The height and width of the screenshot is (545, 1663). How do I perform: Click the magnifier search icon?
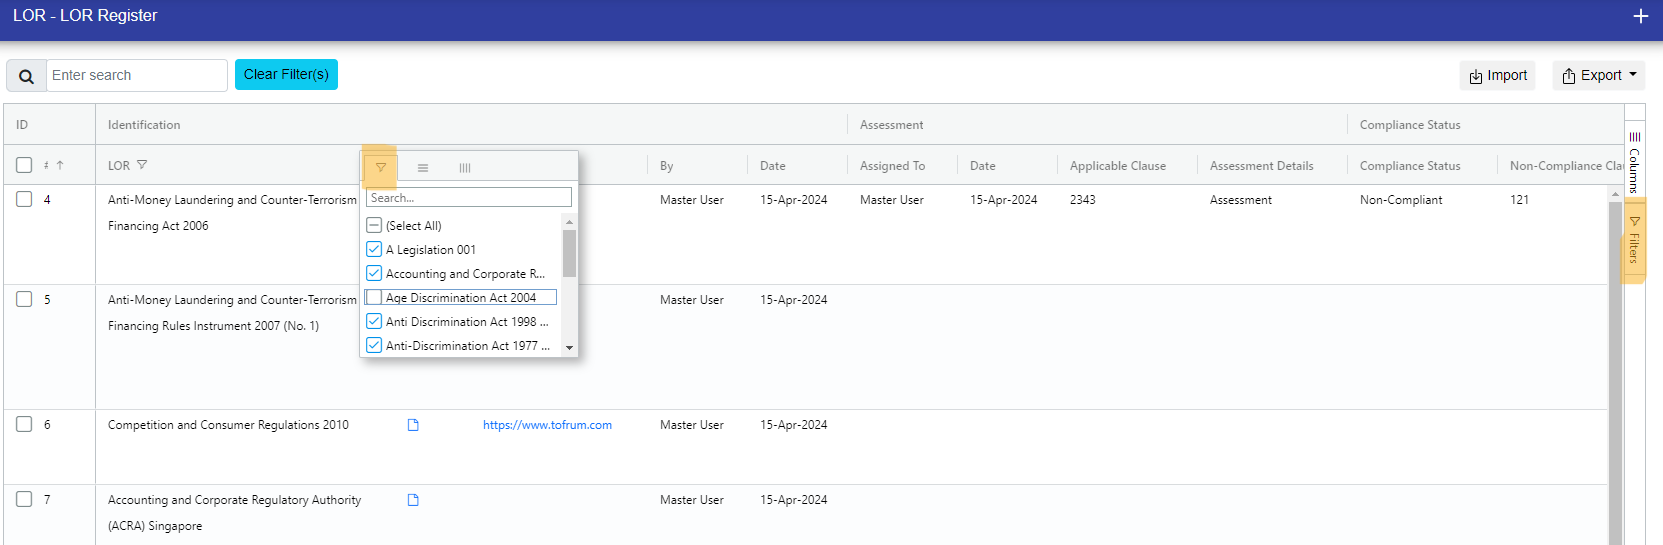click(27, 76)
